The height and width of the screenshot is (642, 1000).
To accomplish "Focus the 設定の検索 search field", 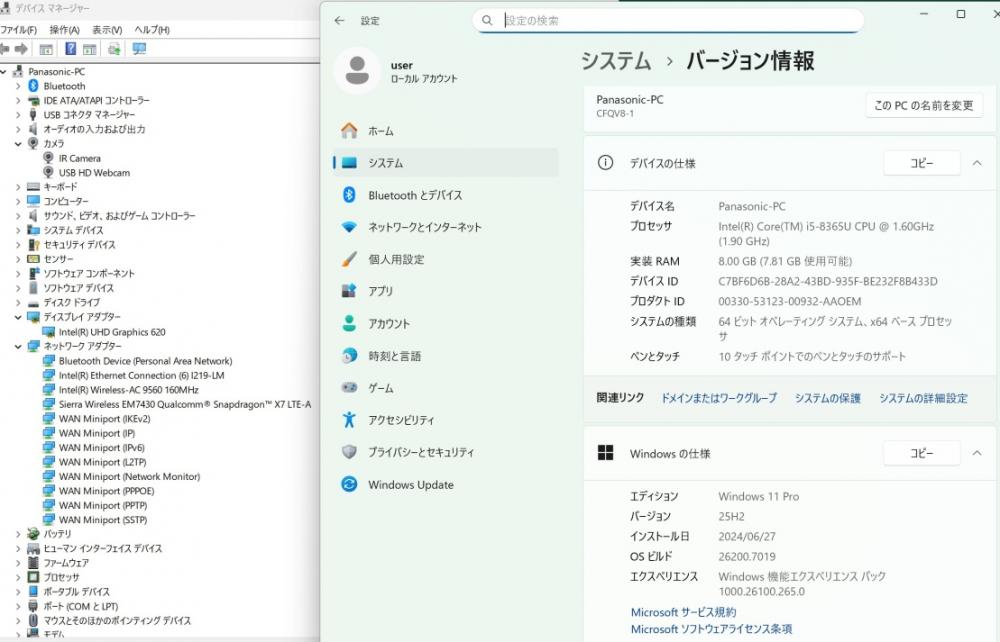I will (x=668, y=20).
